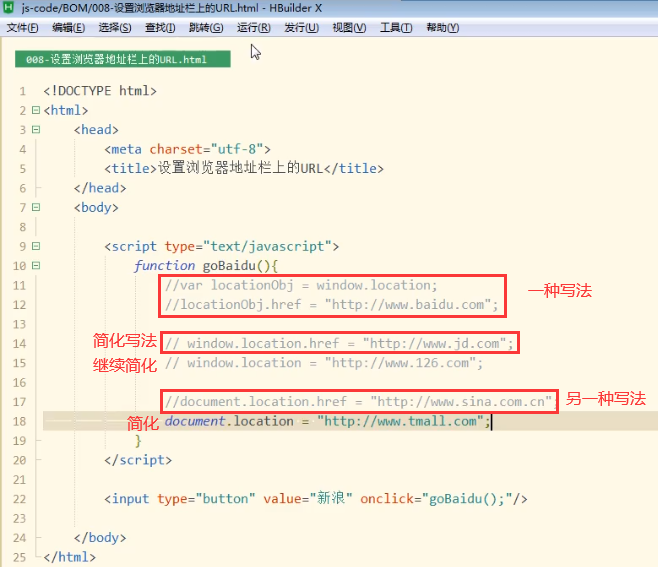Click the charset="utf-8" attribute text
Viewport: 658px width, 567px height.
pyautogui.click(x=206, y=149)
